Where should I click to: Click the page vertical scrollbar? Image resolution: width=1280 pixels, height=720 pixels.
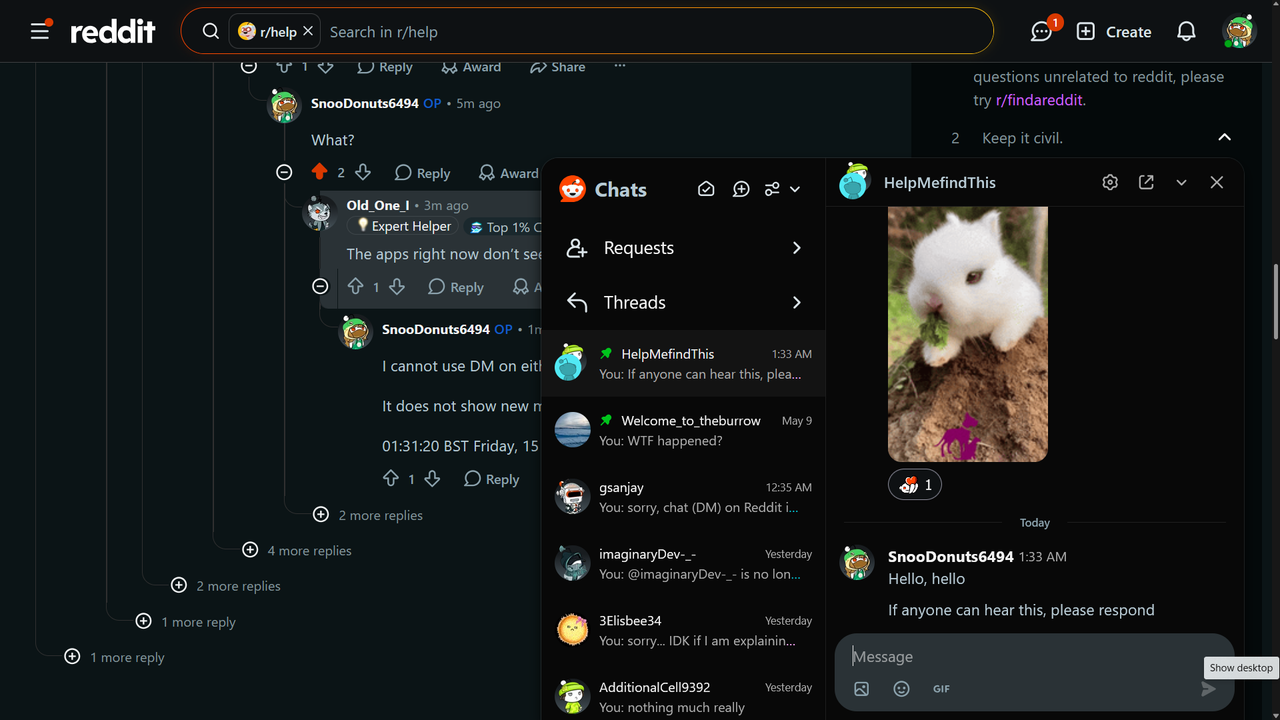point(1274,300)
